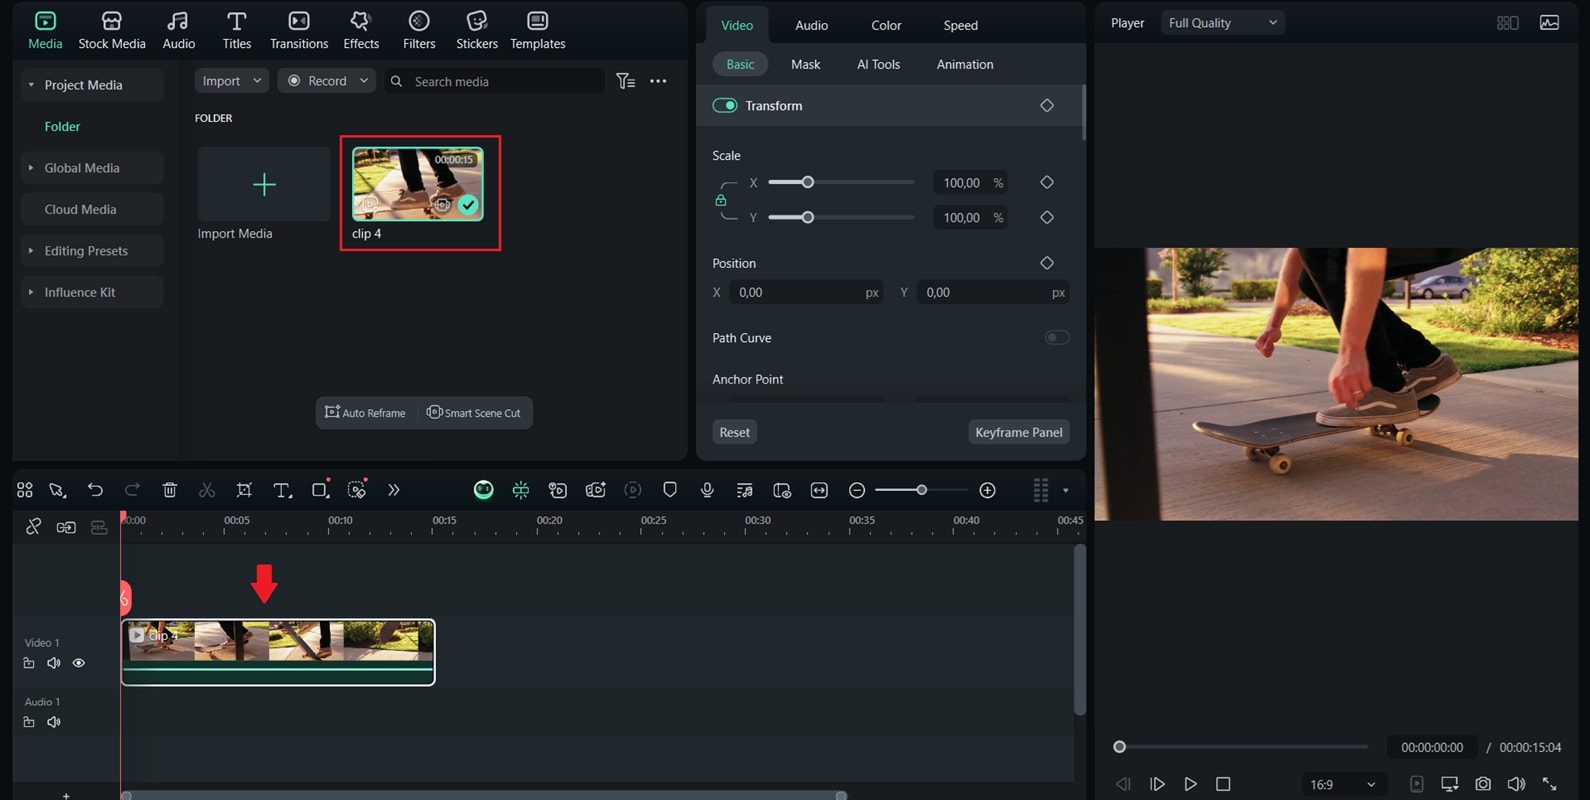Click the green AI assistant face icon
This screenshot has width=1590, height=800.
point(483,490)
